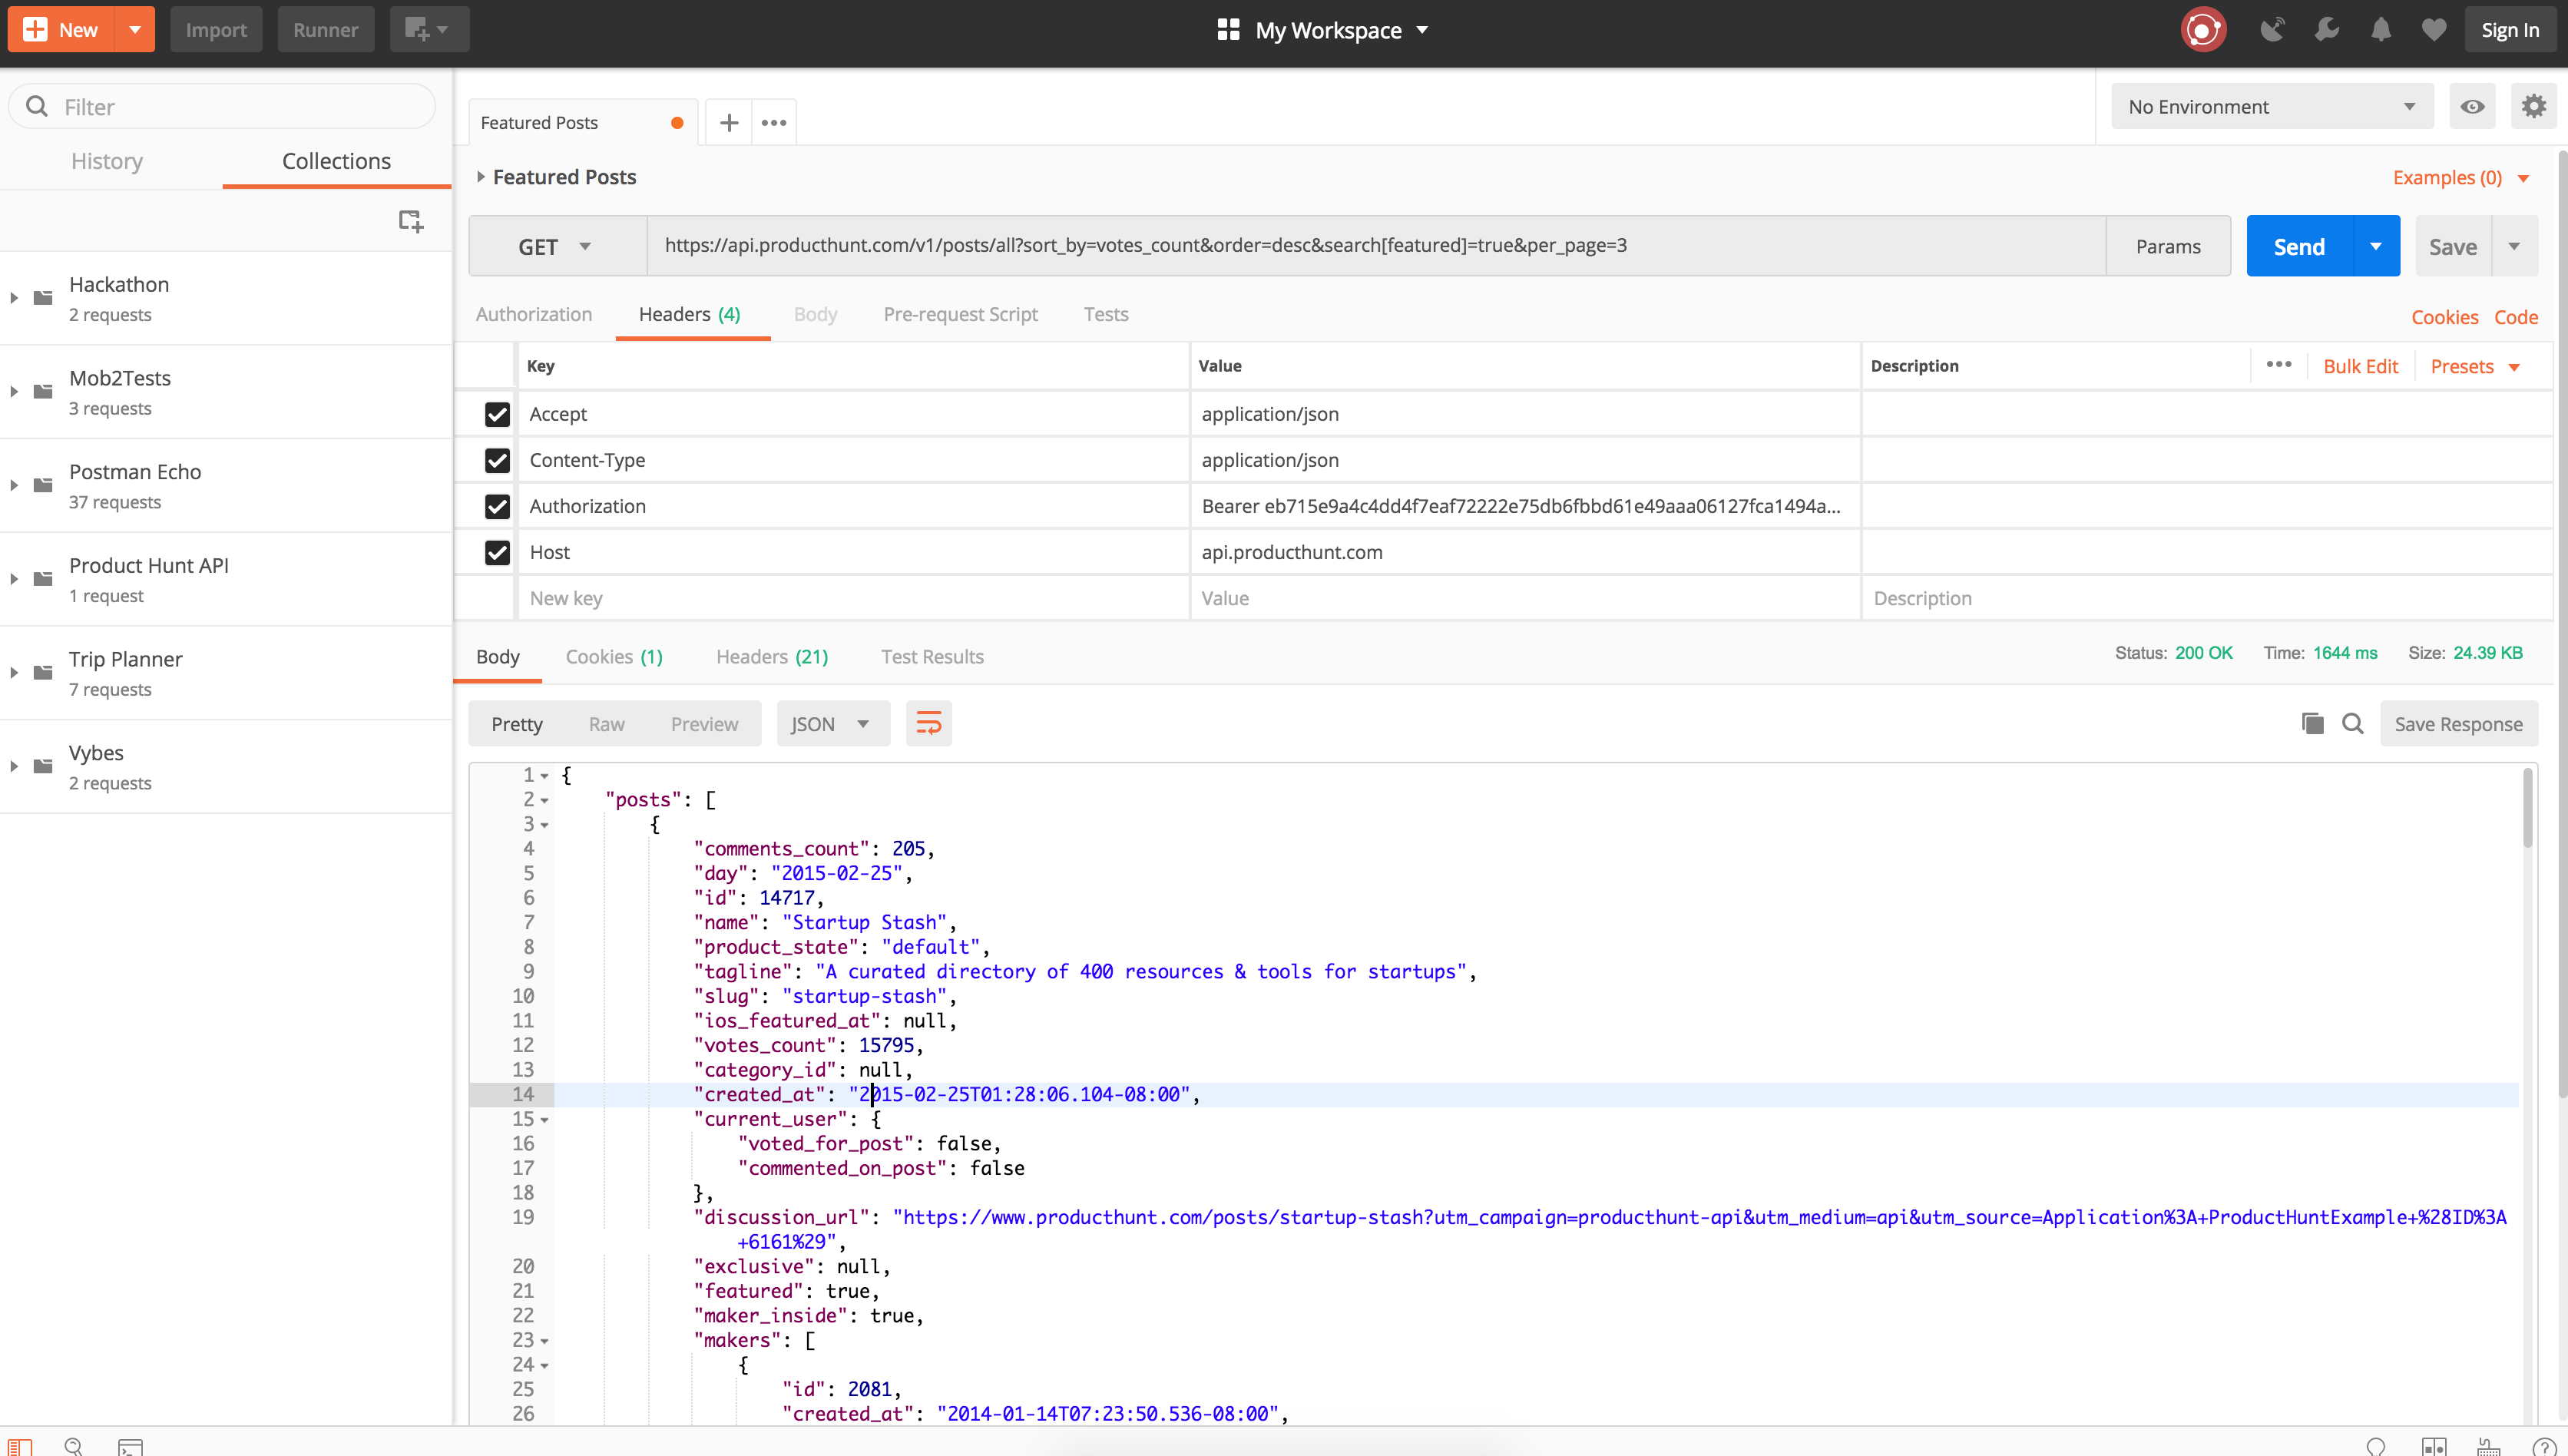Click the wrench settings icon
The height and width of the screenshot is (1456, 2568).
2327,30
